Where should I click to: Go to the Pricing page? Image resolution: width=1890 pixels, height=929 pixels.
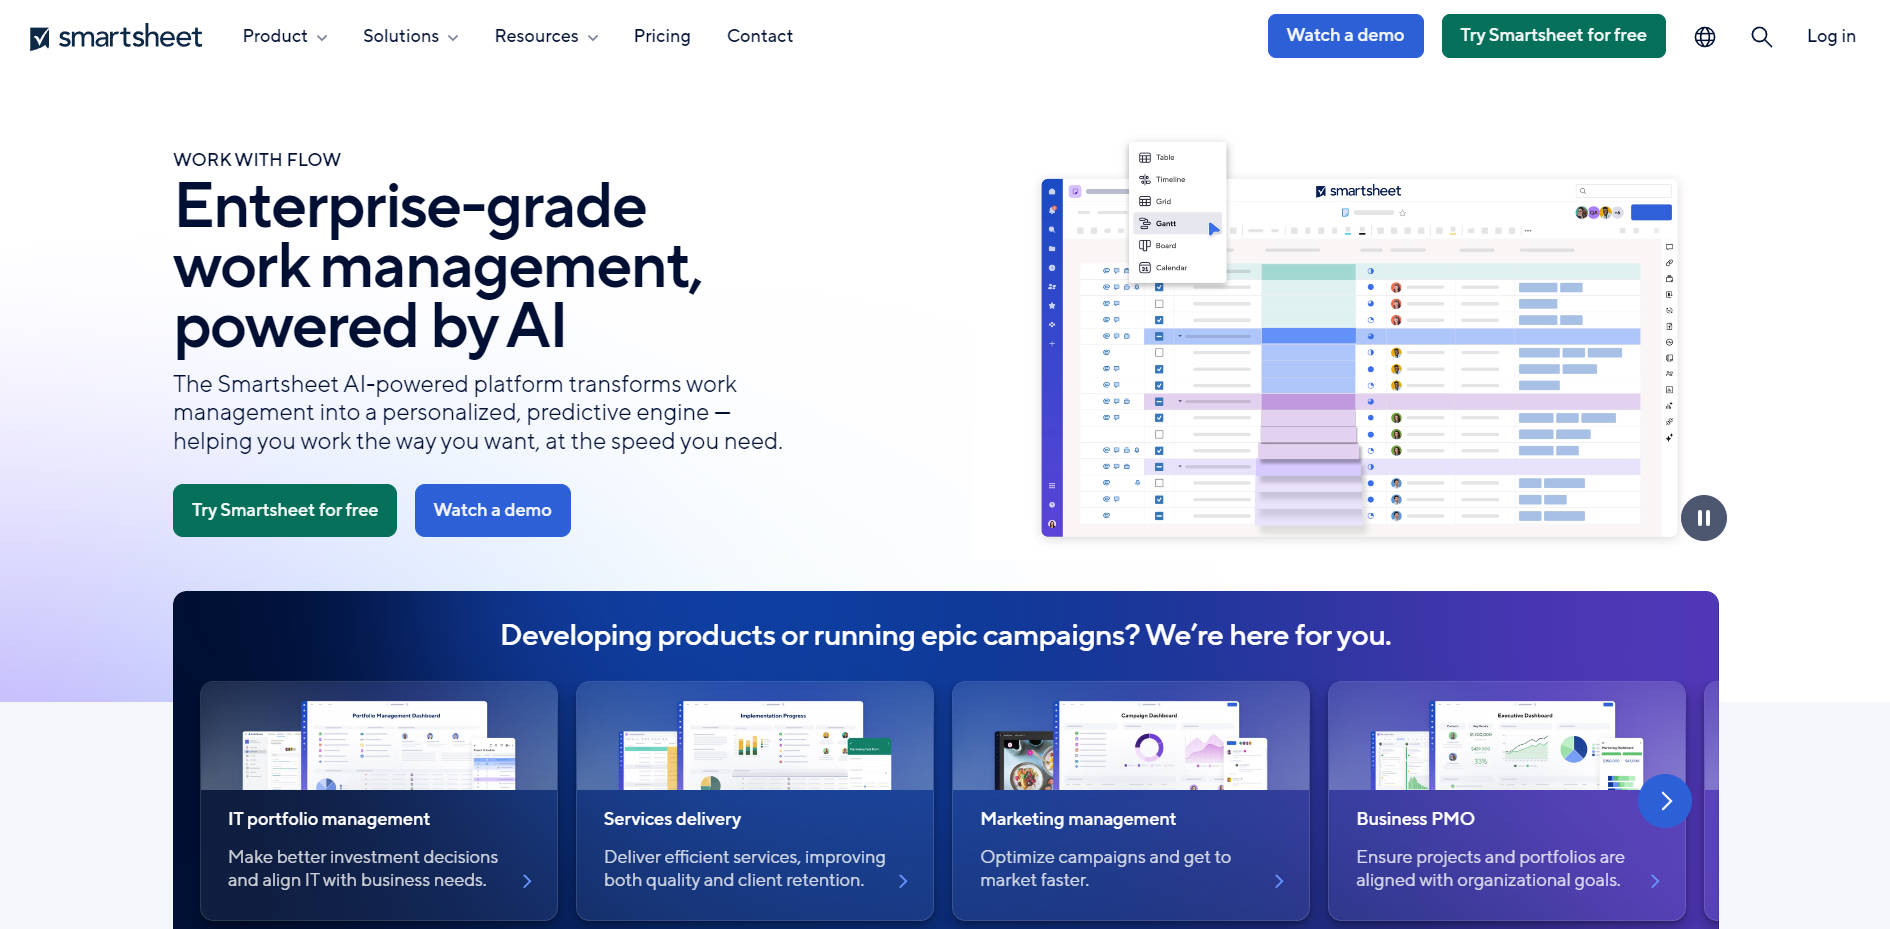tap(662, 36)
